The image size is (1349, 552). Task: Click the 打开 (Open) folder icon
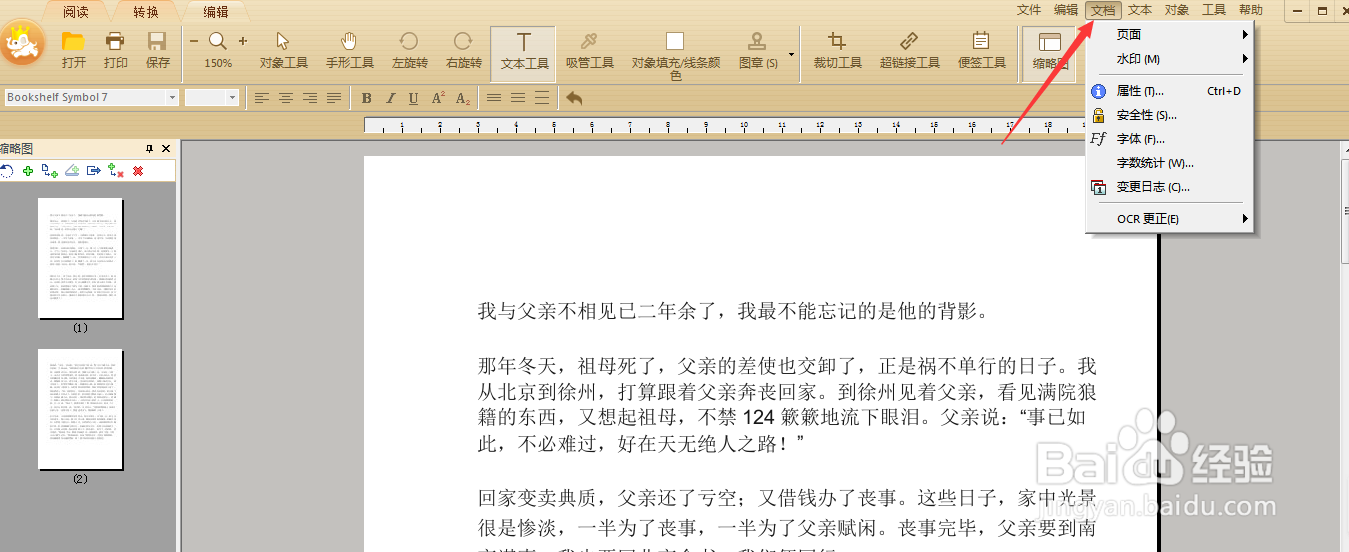click(73, 42)
